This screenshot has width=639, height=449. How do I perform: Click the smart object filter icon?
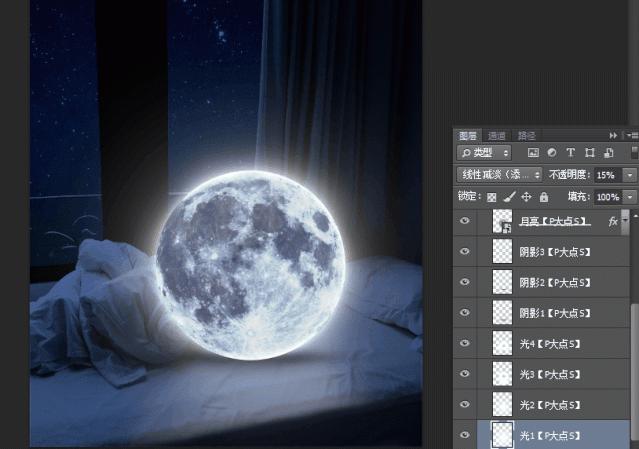coord(608,153)
